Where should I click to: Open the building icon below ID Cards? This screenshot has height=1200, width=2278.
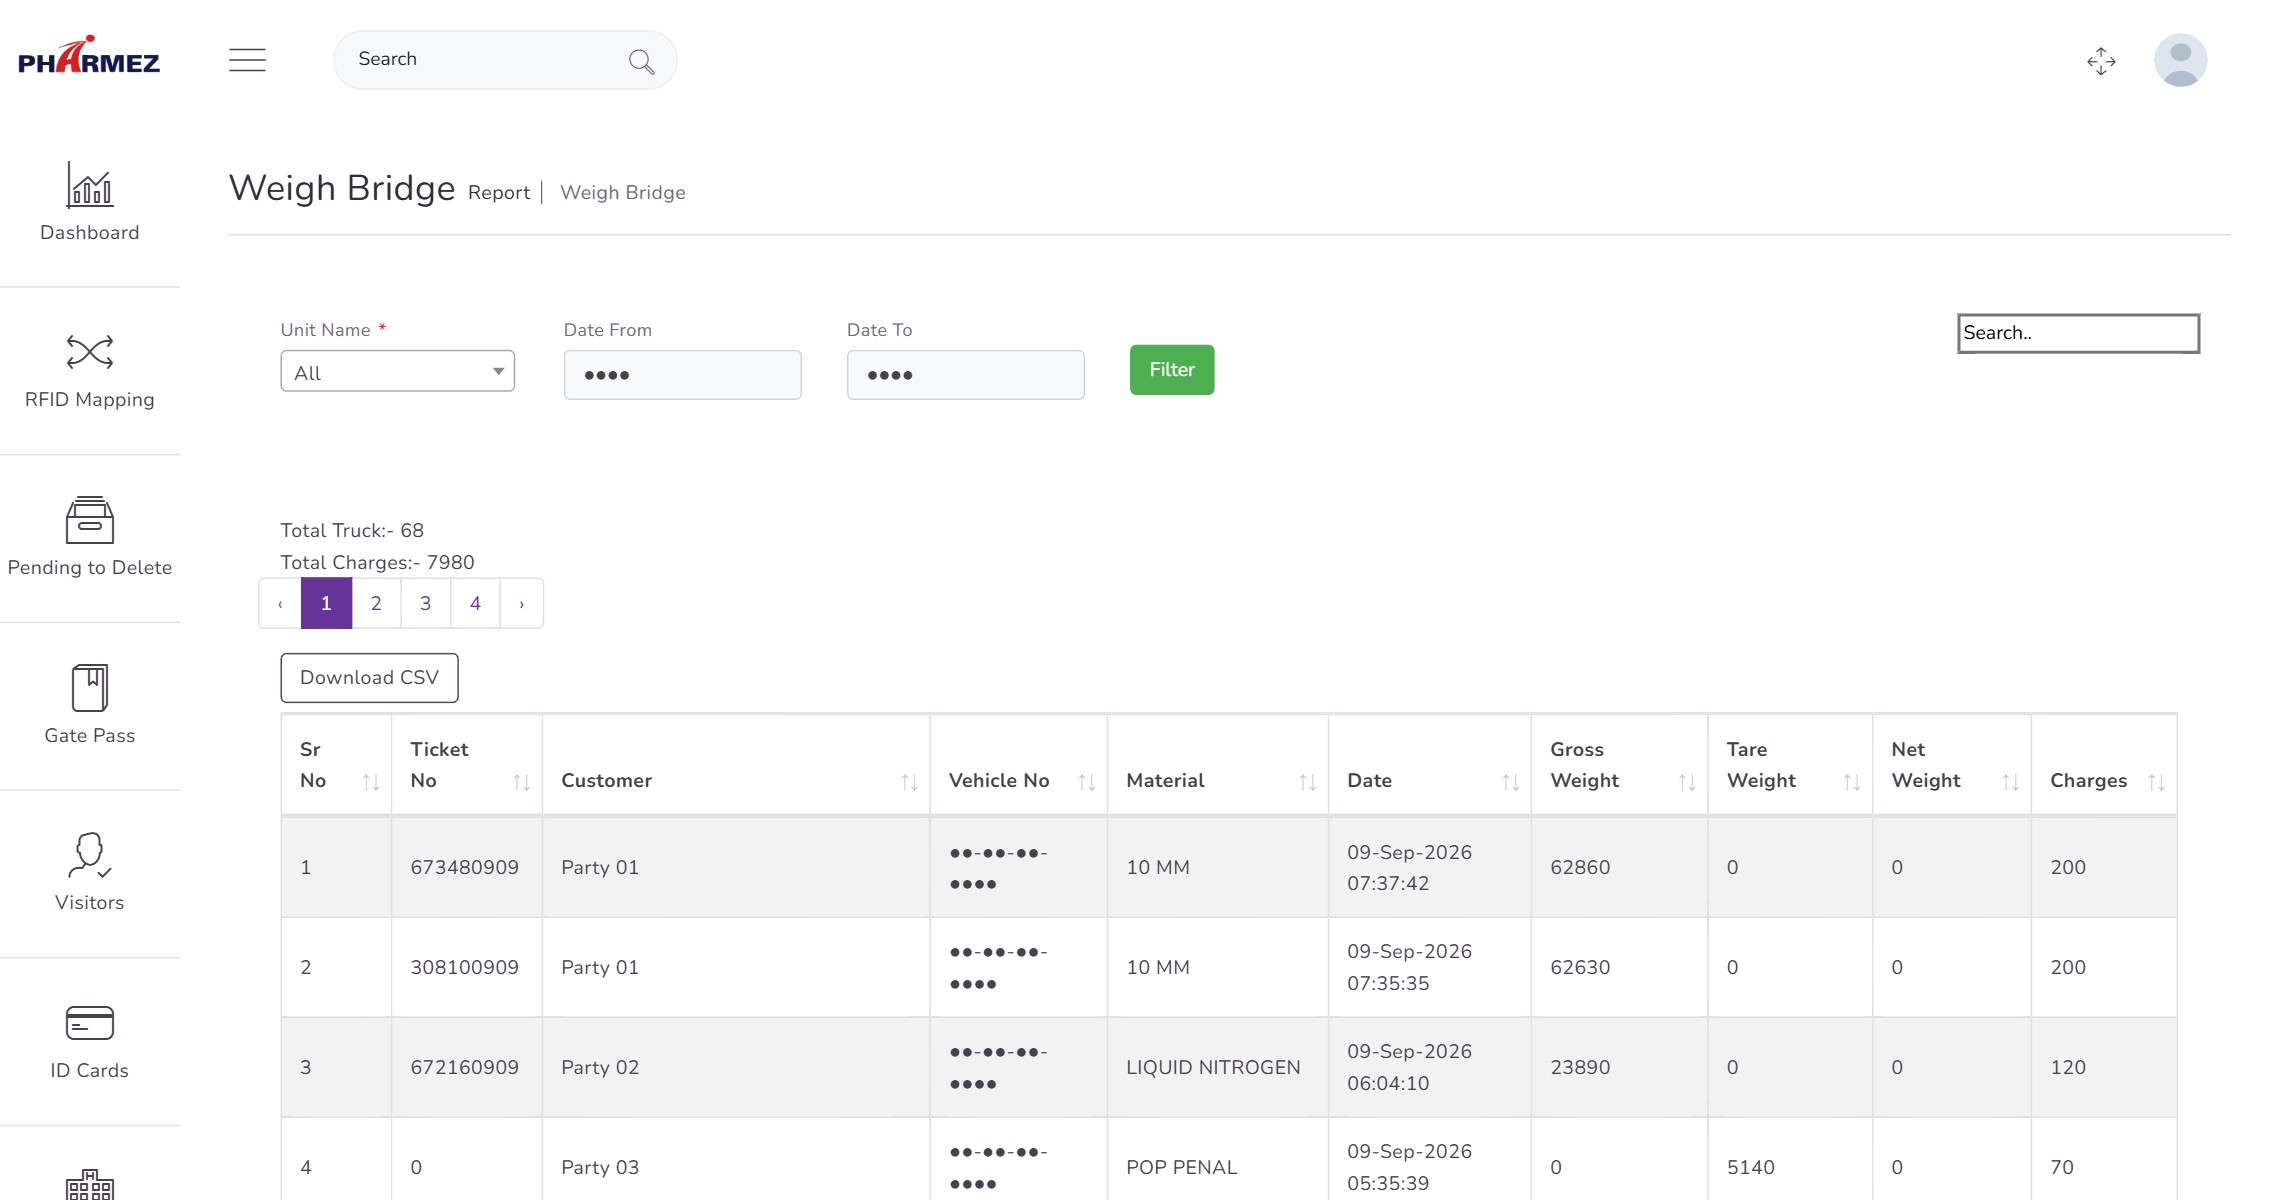(x=90, y=1184)
